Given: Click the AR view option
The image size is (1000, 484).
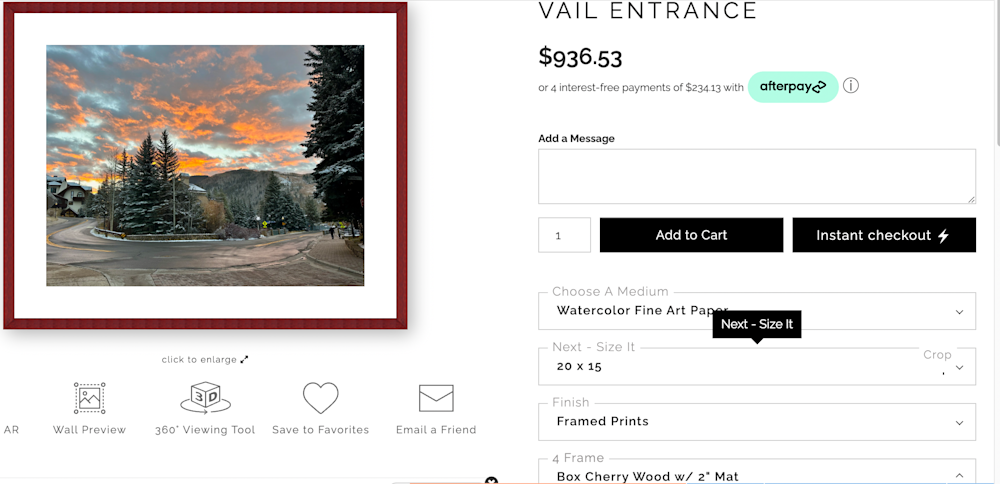Looking at the screenshot, I should [x=12, y=430].
